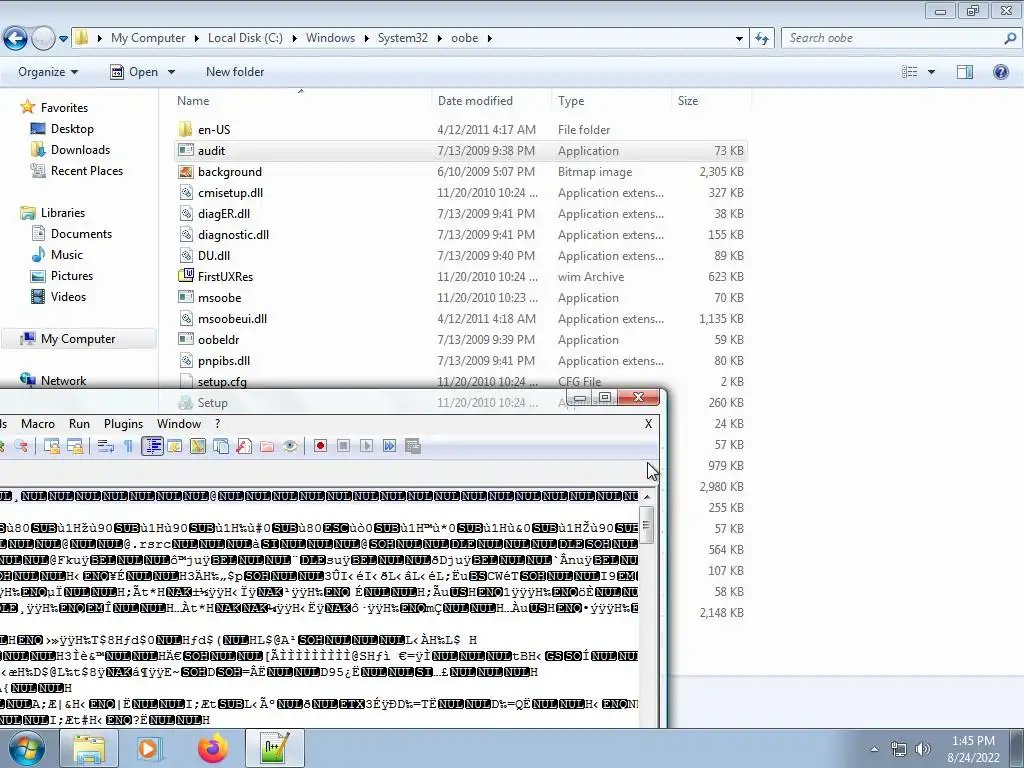The image size is (1024, 768).
Task: Open the recent pages dropdown arrow
Action: pos(63,39)
